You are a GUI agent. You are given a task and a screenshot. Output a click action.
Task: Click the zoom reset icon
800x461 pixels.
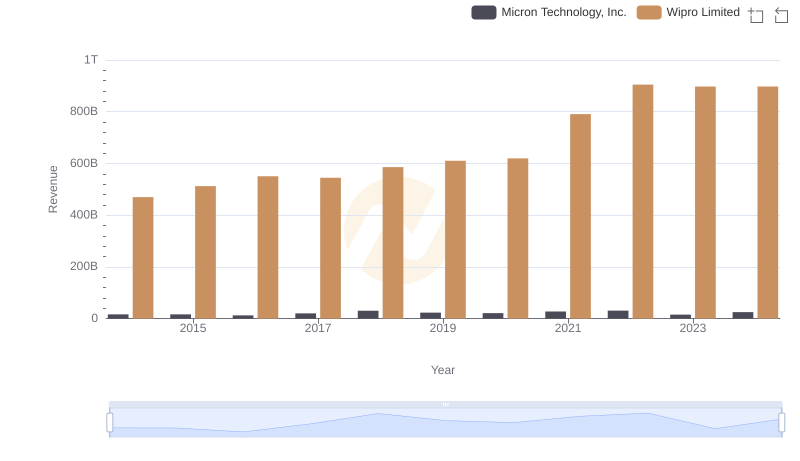(x=781, y=15)
